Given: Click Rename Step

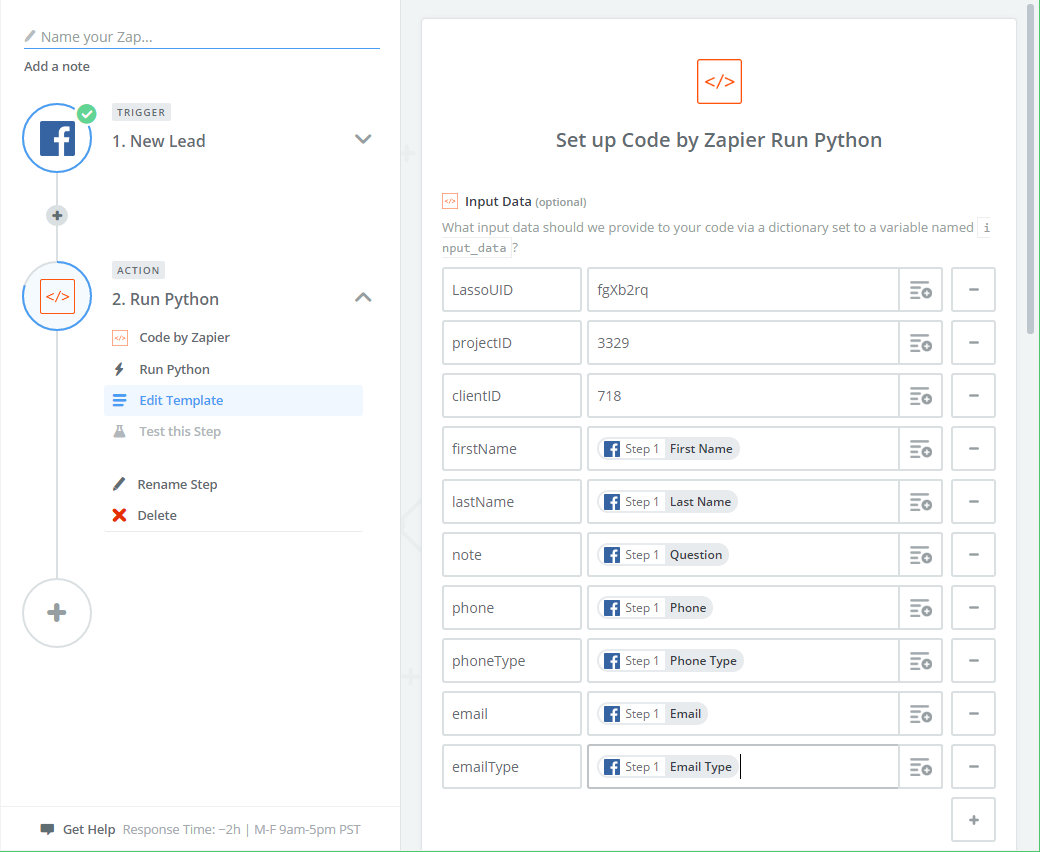Looking at the screenshot, I should pyautogui.click(x=177, y=485).
